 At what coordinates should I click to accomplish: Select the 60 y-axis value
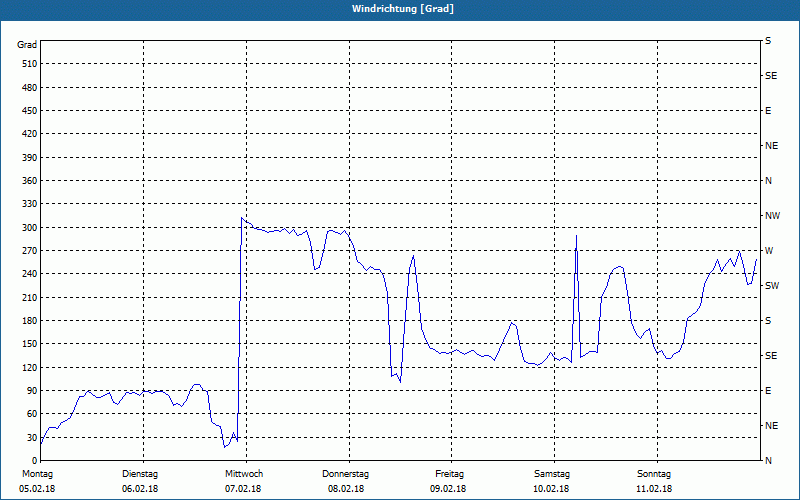click(32, 414)
